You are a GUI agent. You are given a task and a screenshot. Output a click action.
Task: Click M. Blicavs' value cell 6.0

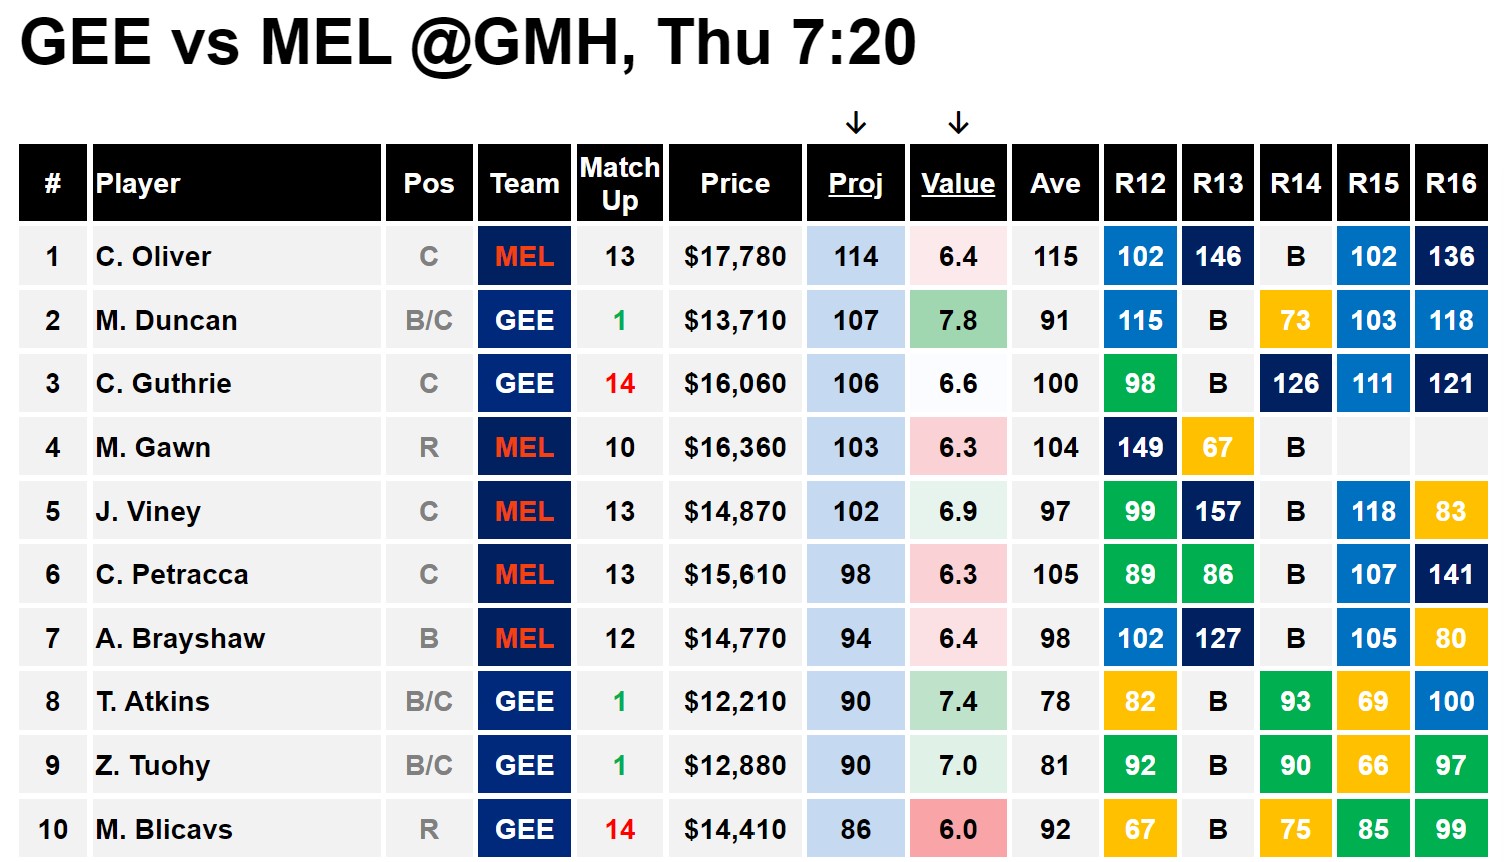(x=958, y=829)
